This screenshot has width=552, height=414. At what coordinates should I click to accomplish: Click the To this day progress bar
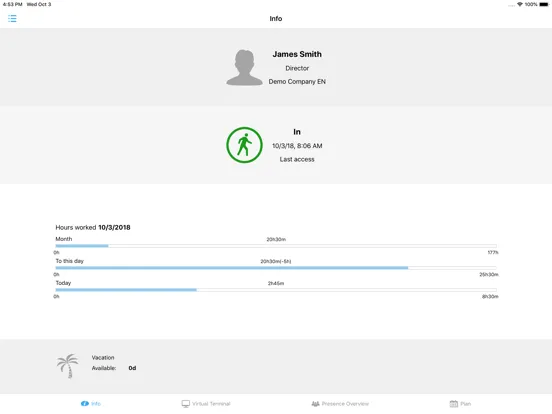click(276, 268)
